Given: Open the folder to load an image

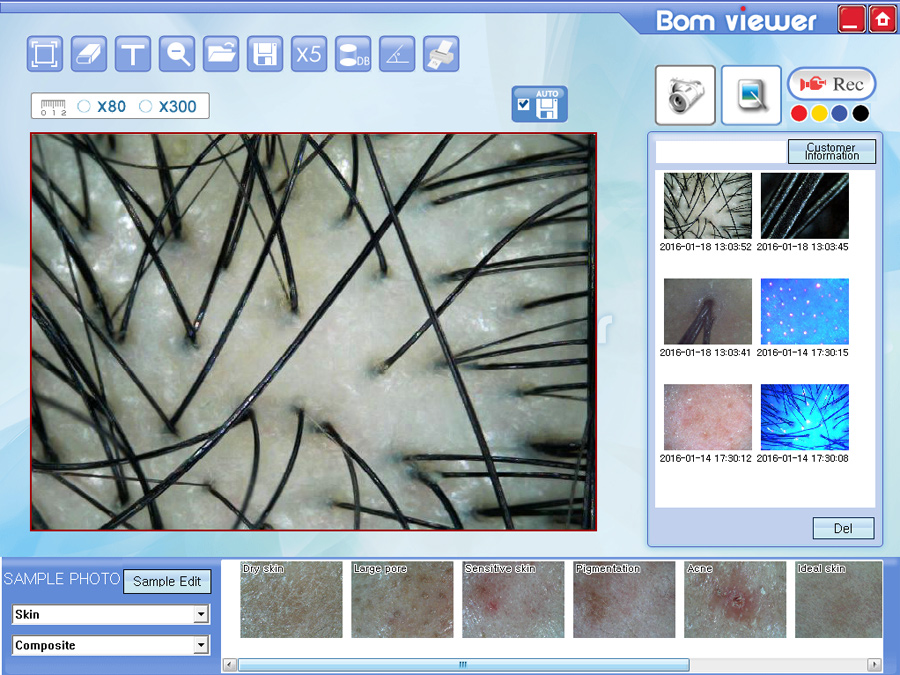Looking at the screenshot, I should click(221, 54).
